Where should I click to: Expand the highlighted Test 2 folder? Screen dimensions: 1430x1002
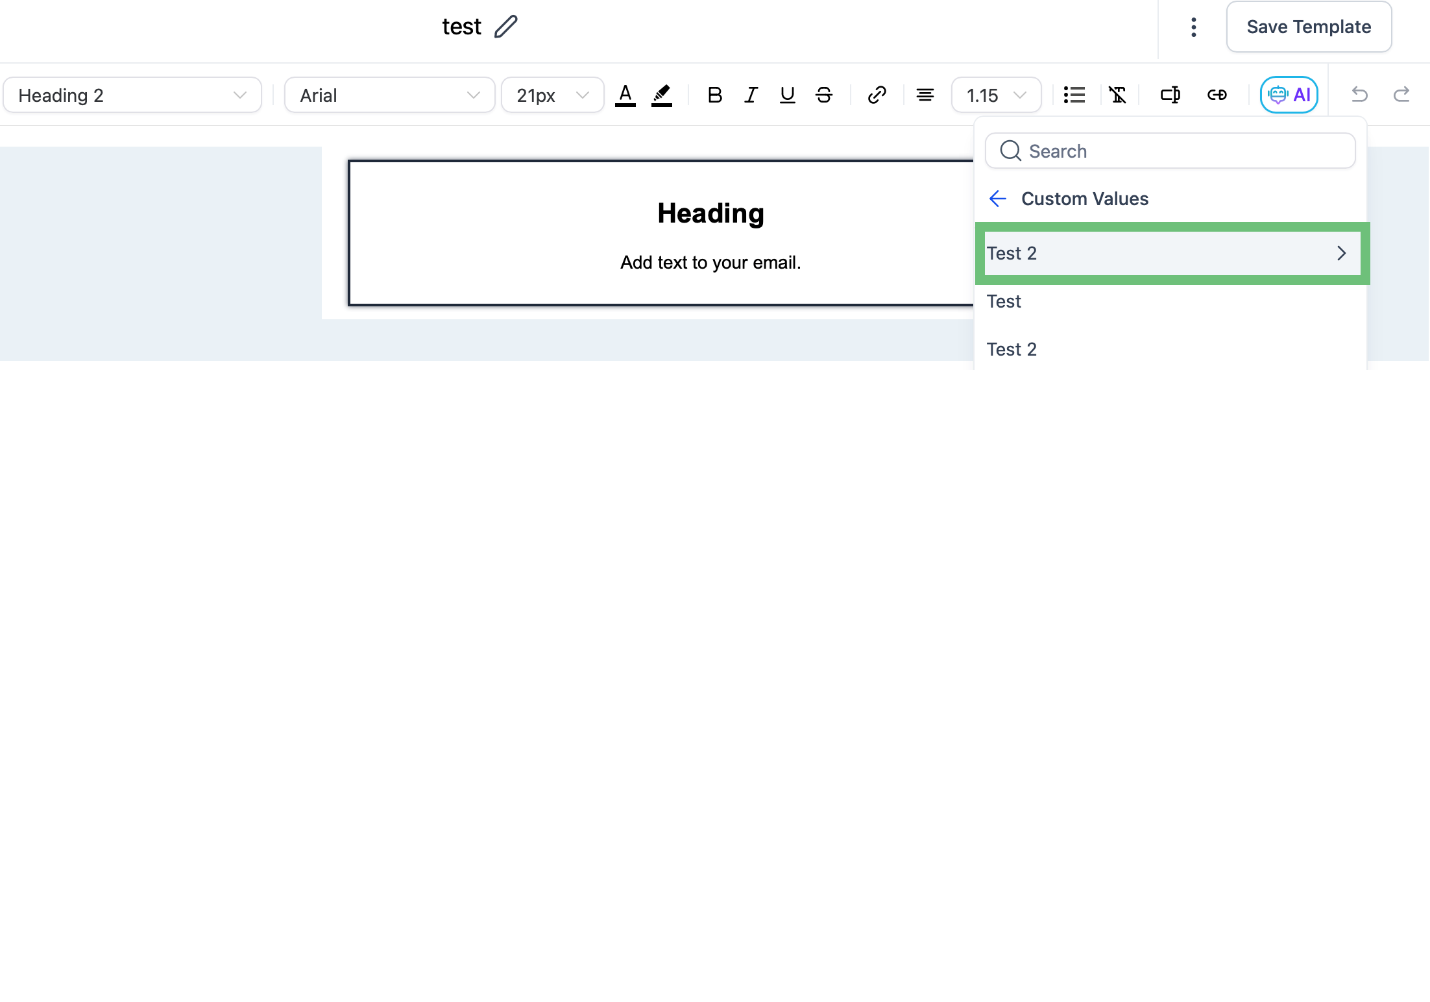point(1172,254)
